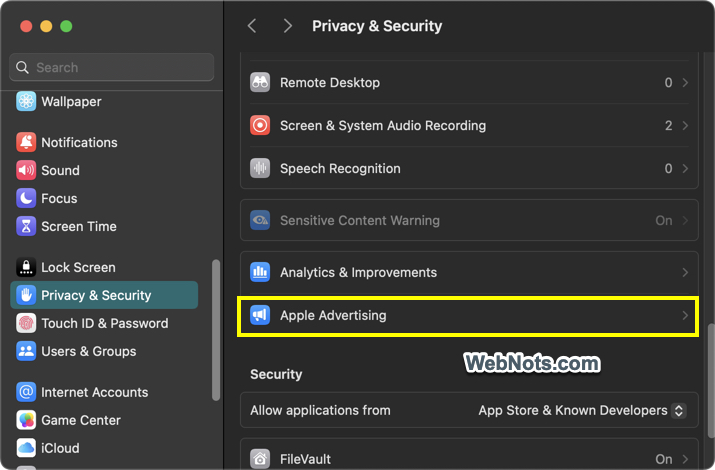Click the Sound speaker icon
Viewport: 715px width, 470px height.
(26, 170)
